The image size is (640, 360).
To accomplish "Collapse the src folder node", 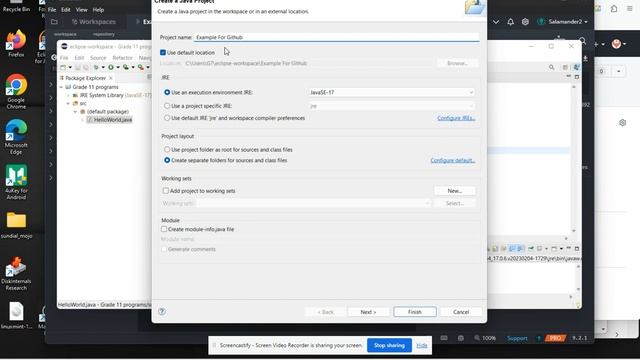I will [x=69, y=103].
